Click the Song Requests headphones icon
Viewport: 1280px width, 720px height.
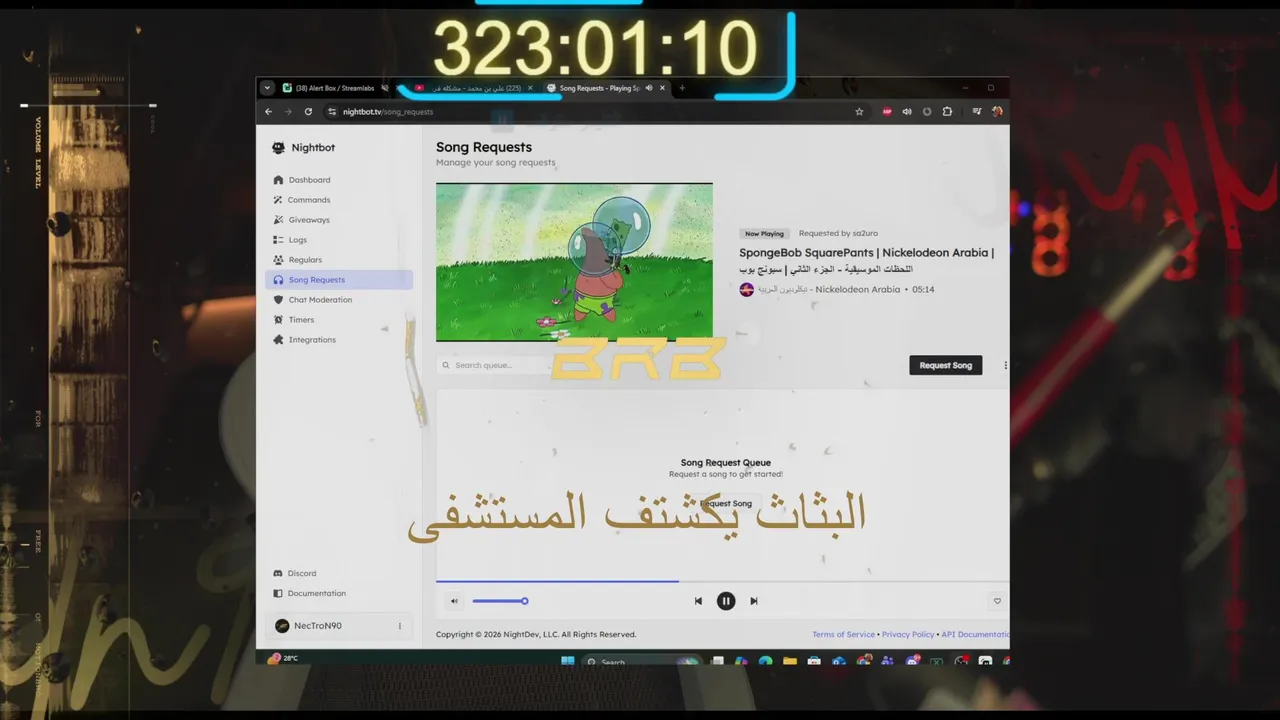[278, 280]
